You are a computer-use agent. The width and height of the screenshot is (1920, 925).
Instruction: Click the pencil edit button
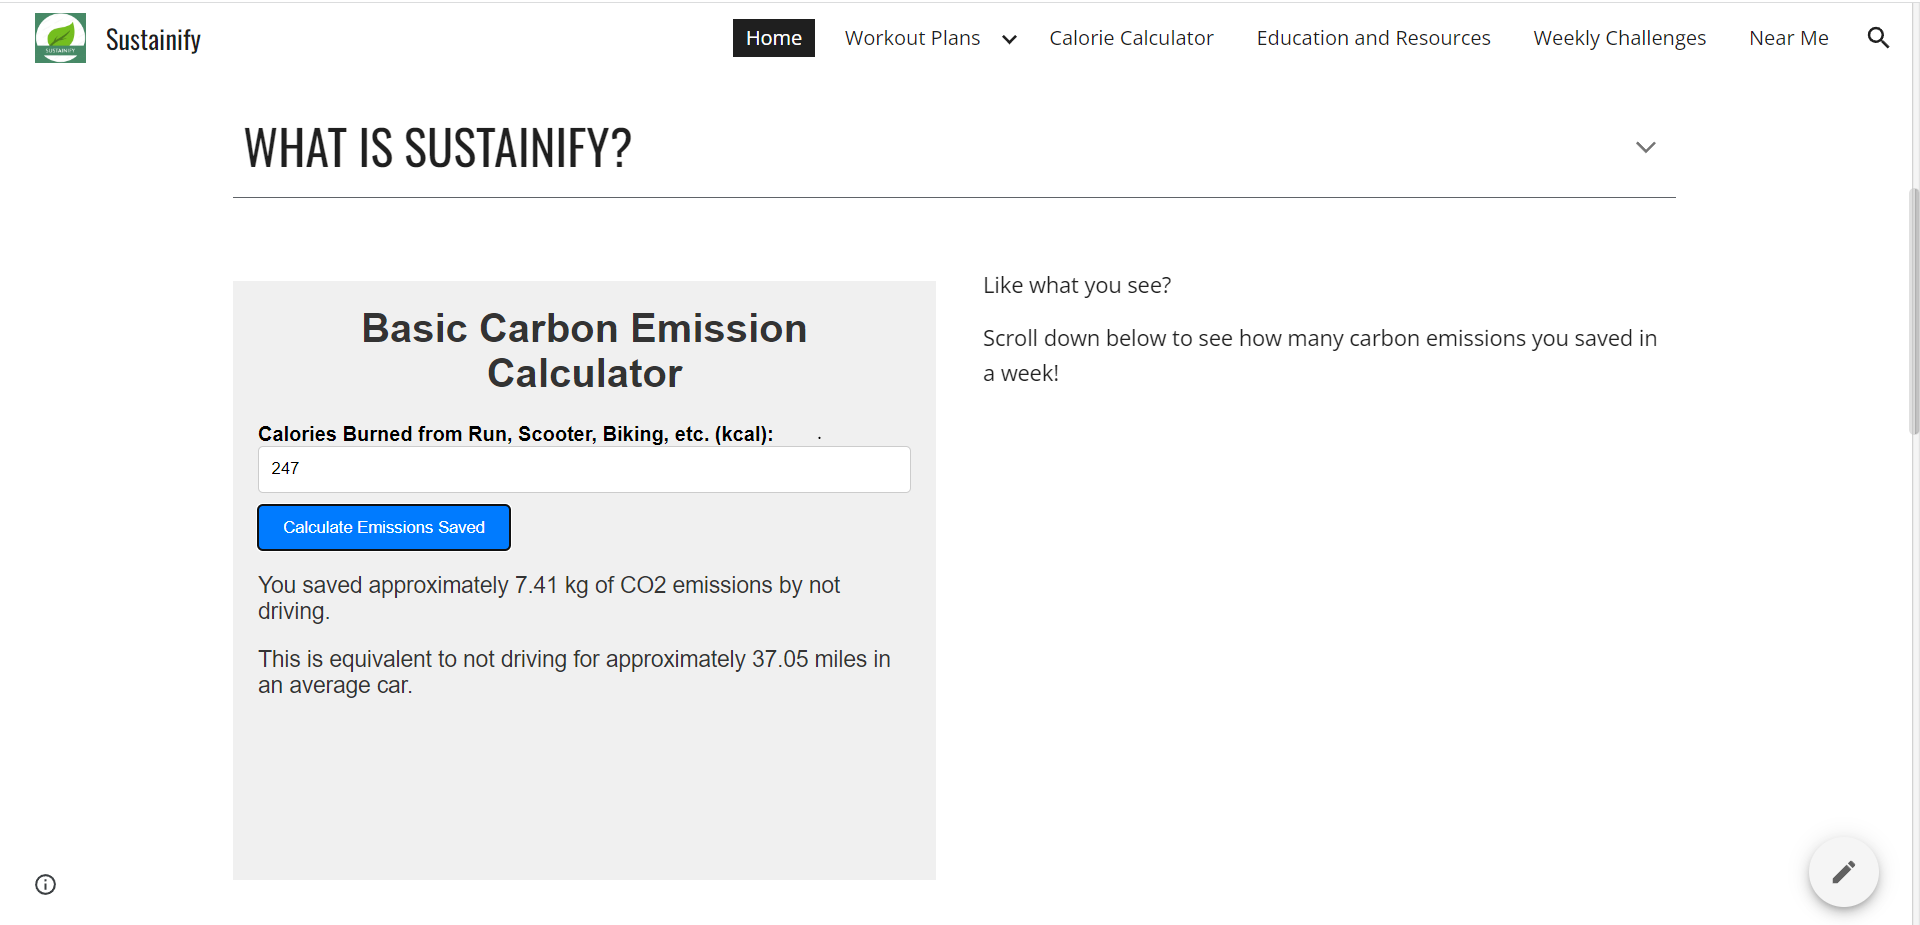[x=1843, y=872]
